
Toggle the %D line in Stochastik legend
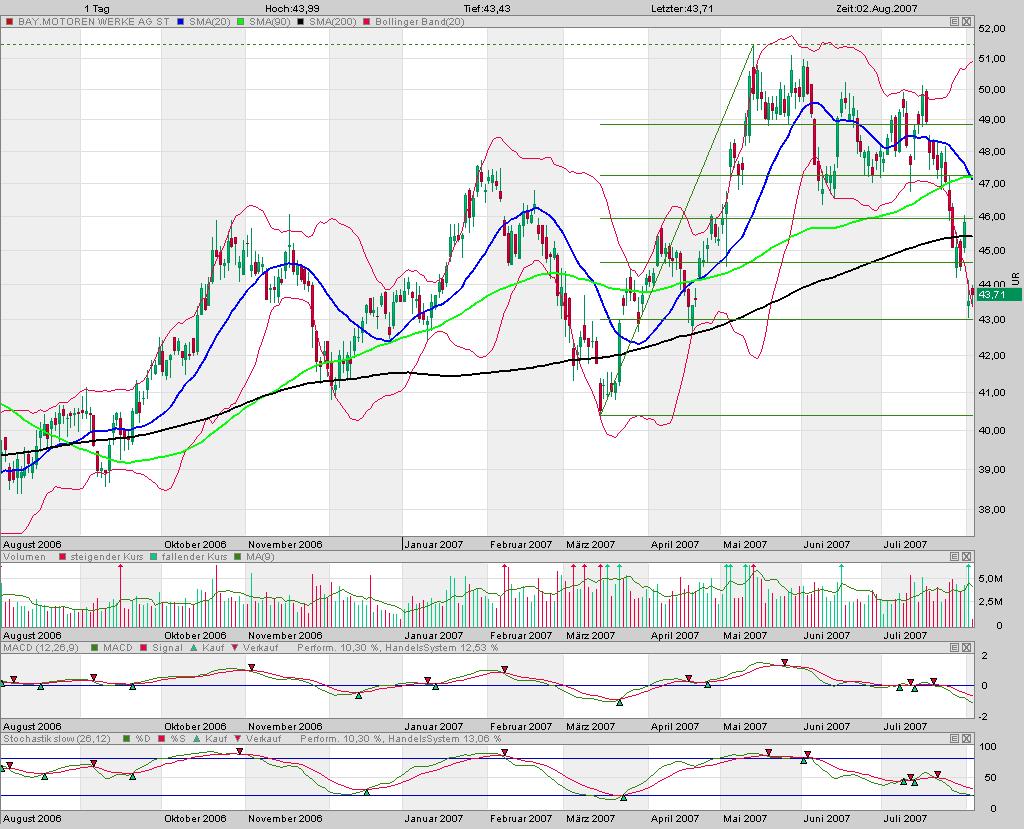125,738
